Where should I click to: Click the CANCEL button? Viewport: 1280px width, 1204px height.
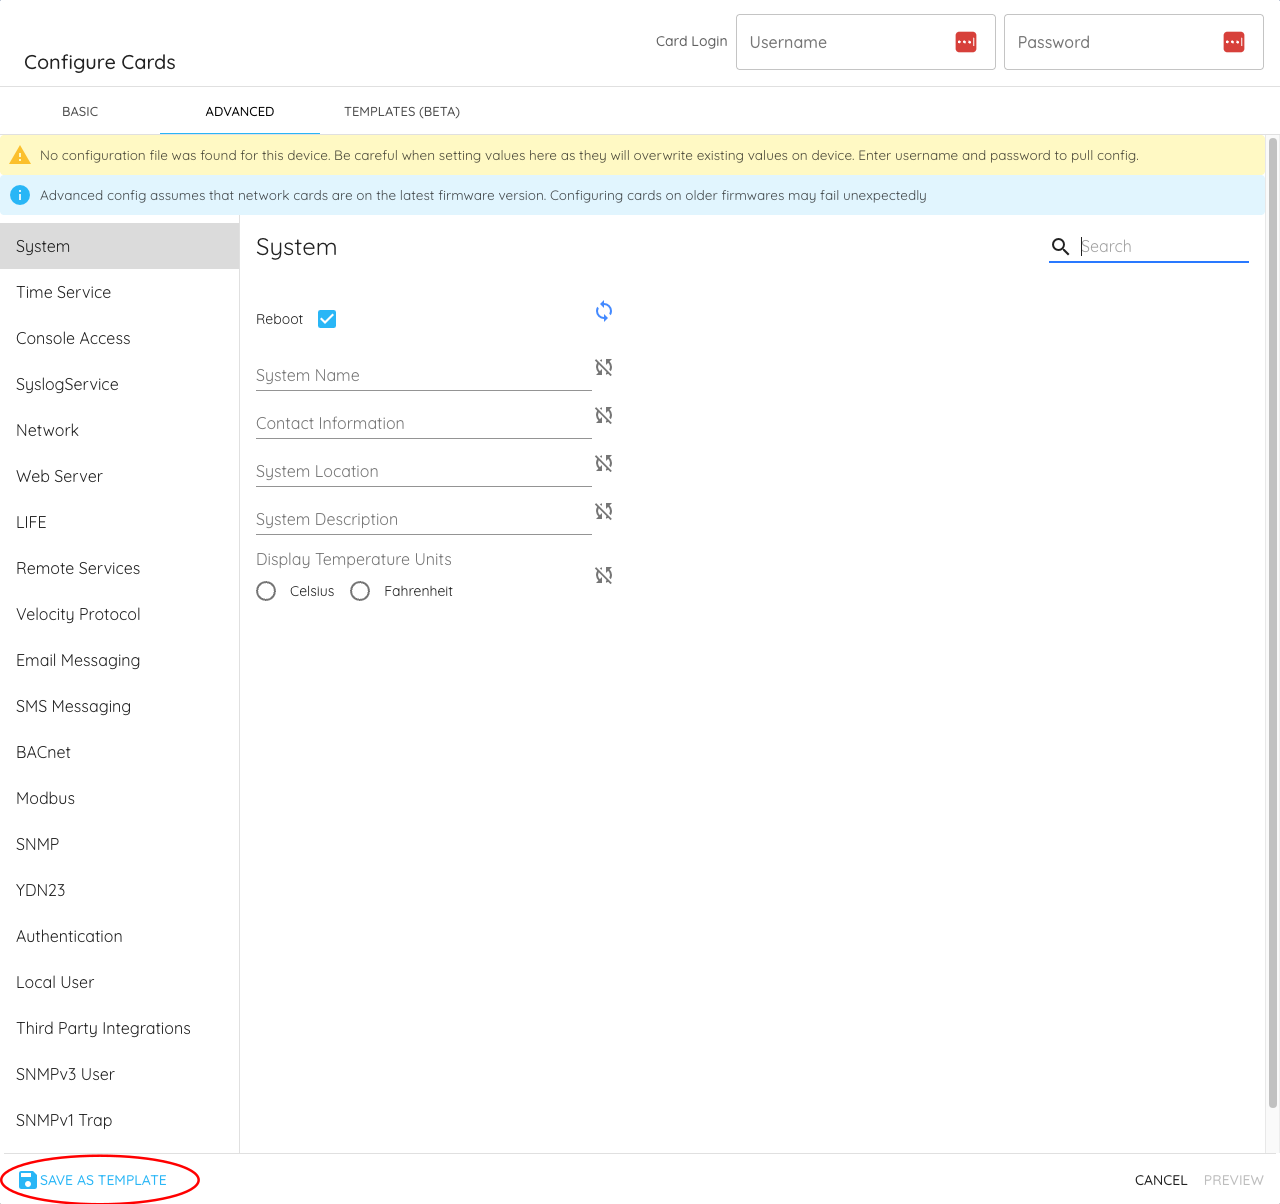click(x=1161, y=1180)
